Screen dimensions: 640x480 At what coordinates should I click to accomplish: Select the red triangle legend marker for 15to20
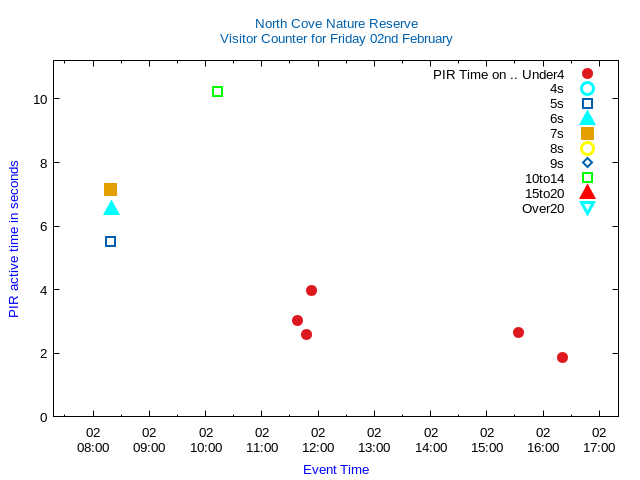tap(587, 192)
